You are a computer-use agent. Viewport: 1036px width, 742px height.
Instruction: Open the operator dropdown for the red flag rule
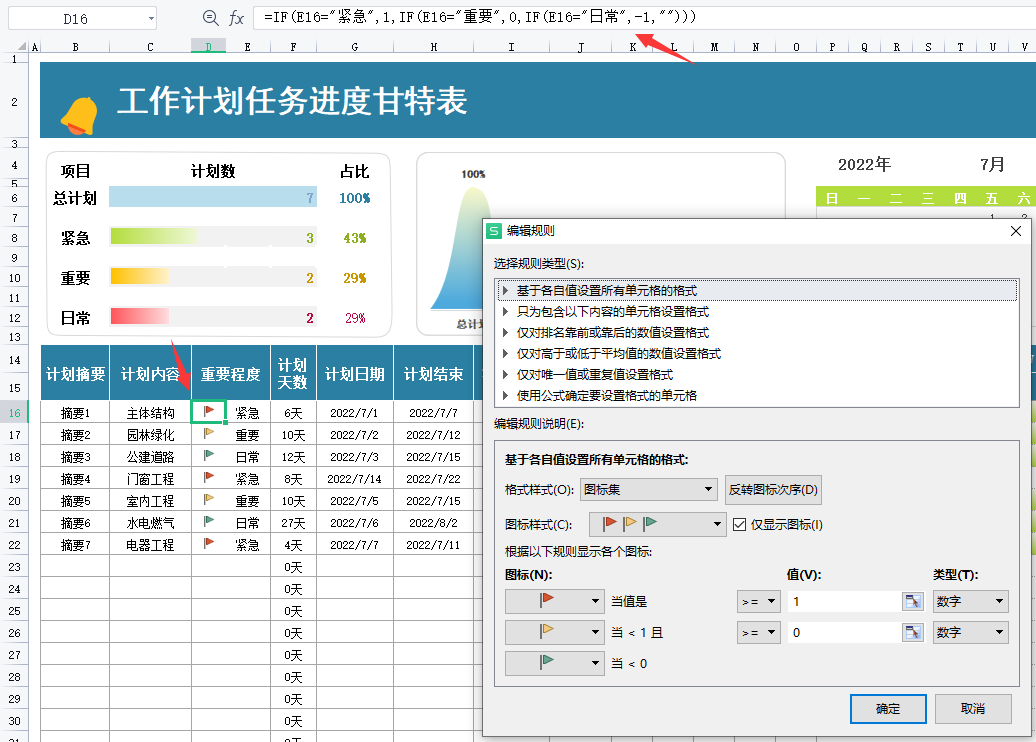pyautogui.click(x=758, y=601)
